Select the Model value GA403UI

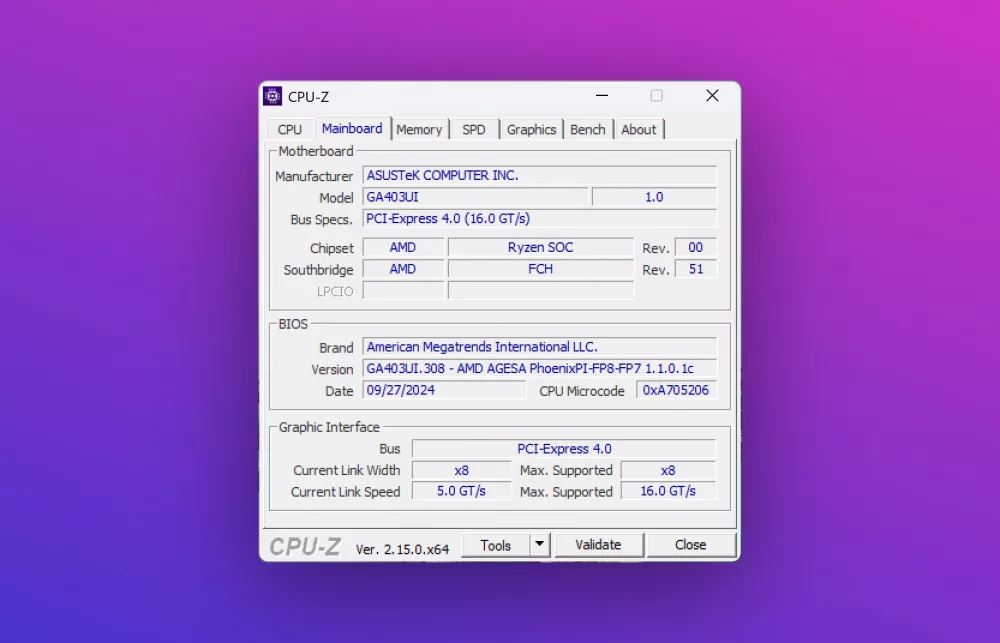pos(476,197)
